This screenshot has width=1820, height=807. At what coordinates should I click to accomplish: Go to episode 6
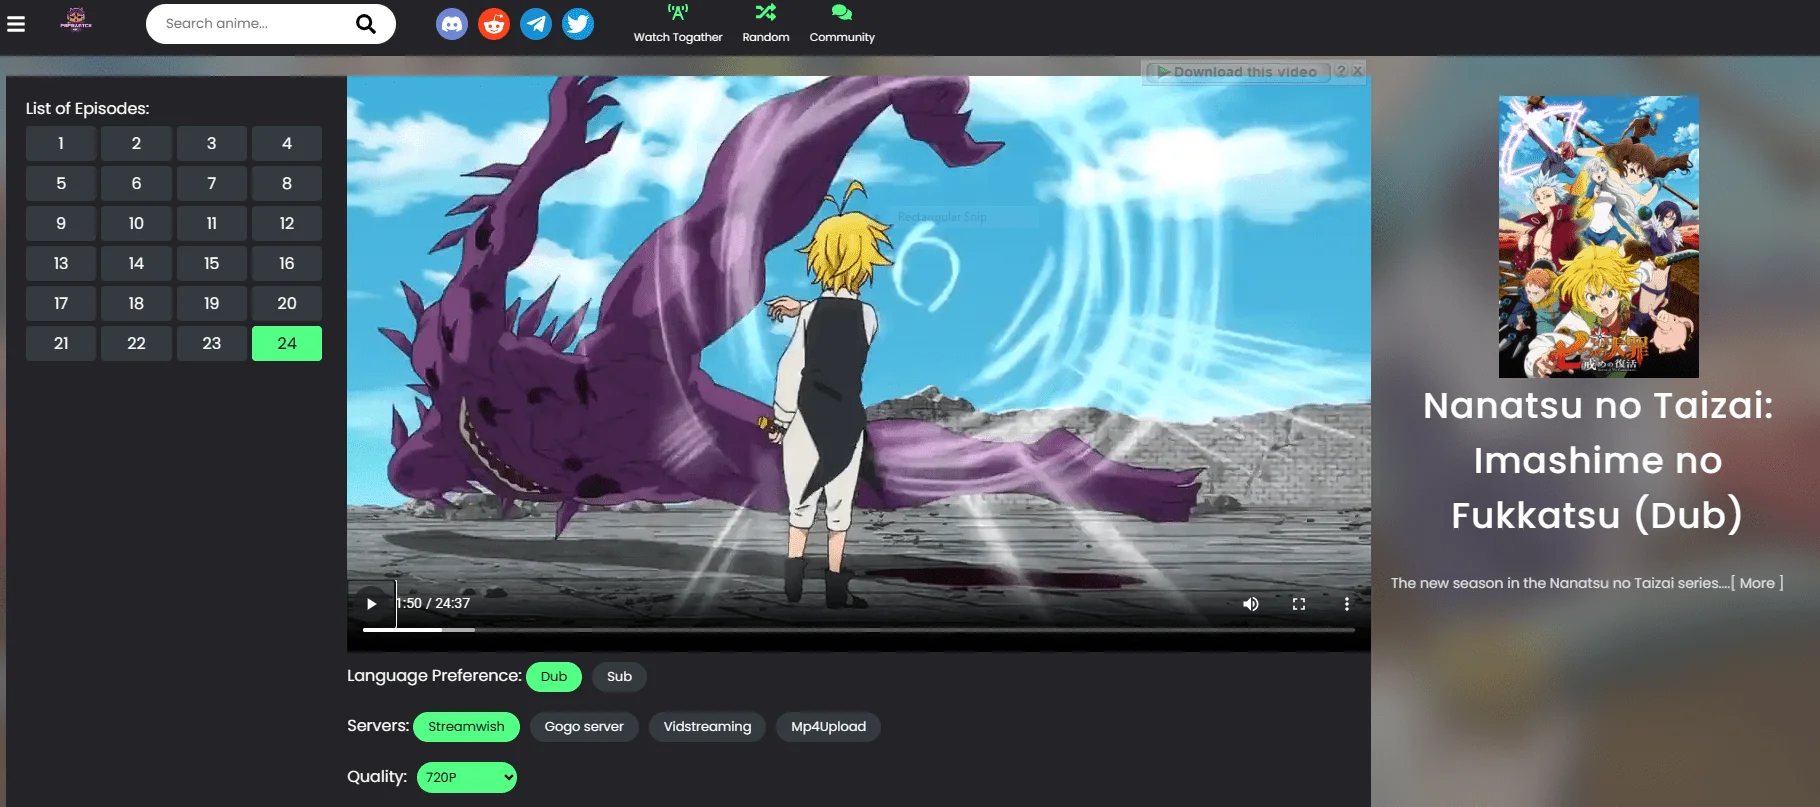(x=136, y=184)
